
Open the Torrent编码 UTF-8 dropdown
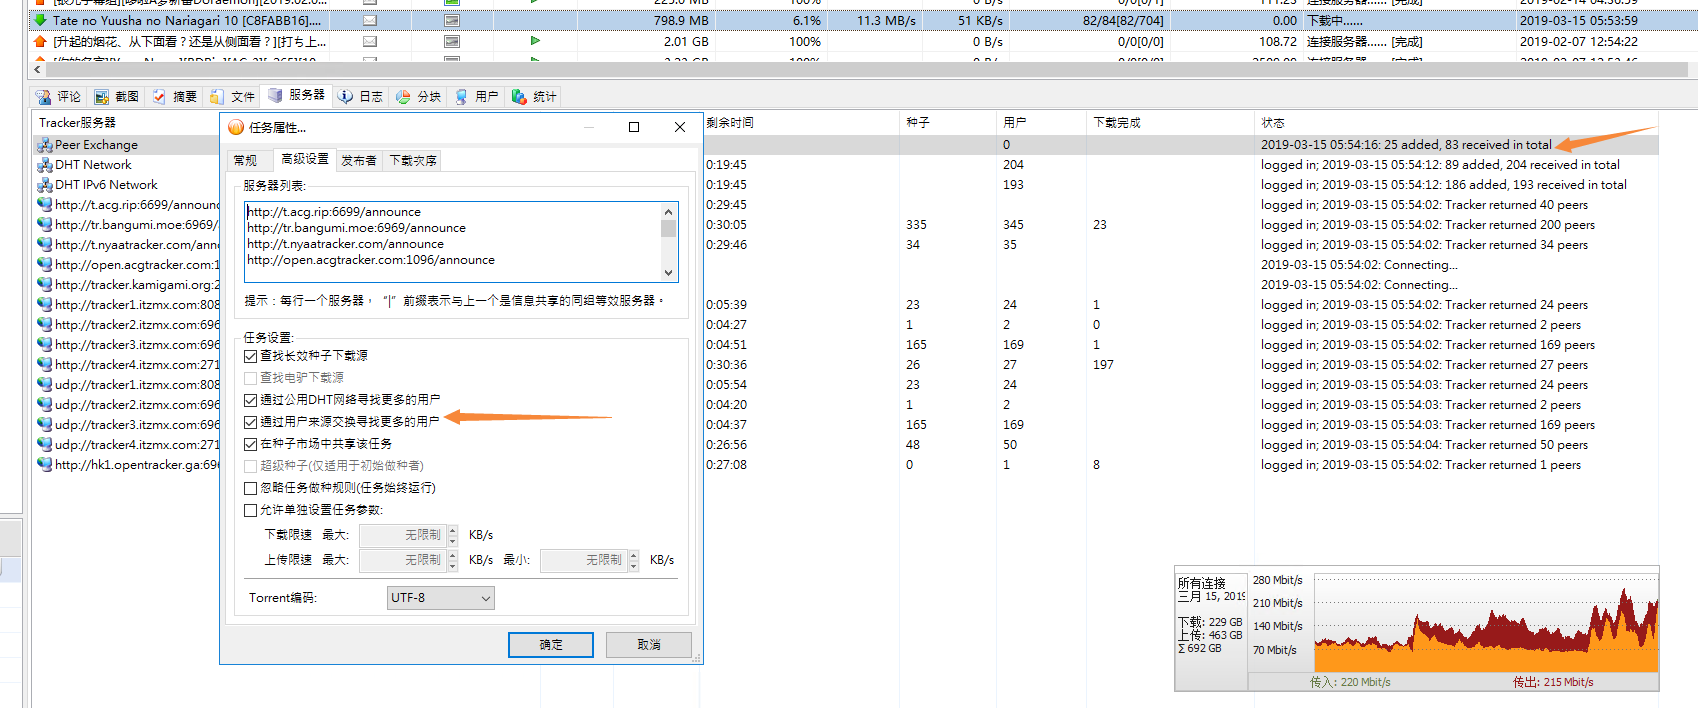point(440,598)
